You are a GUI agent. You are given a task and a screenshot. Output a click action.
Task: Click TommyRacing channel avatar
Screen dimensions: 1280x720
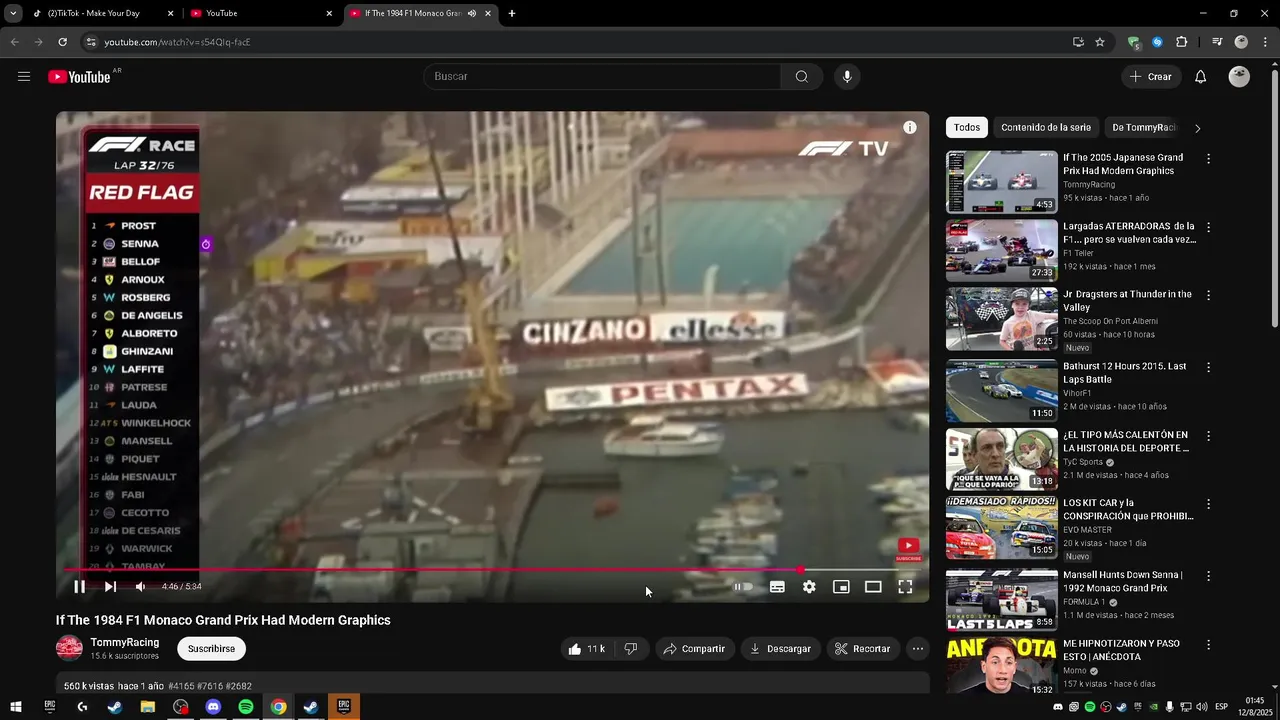coord(69,648)
